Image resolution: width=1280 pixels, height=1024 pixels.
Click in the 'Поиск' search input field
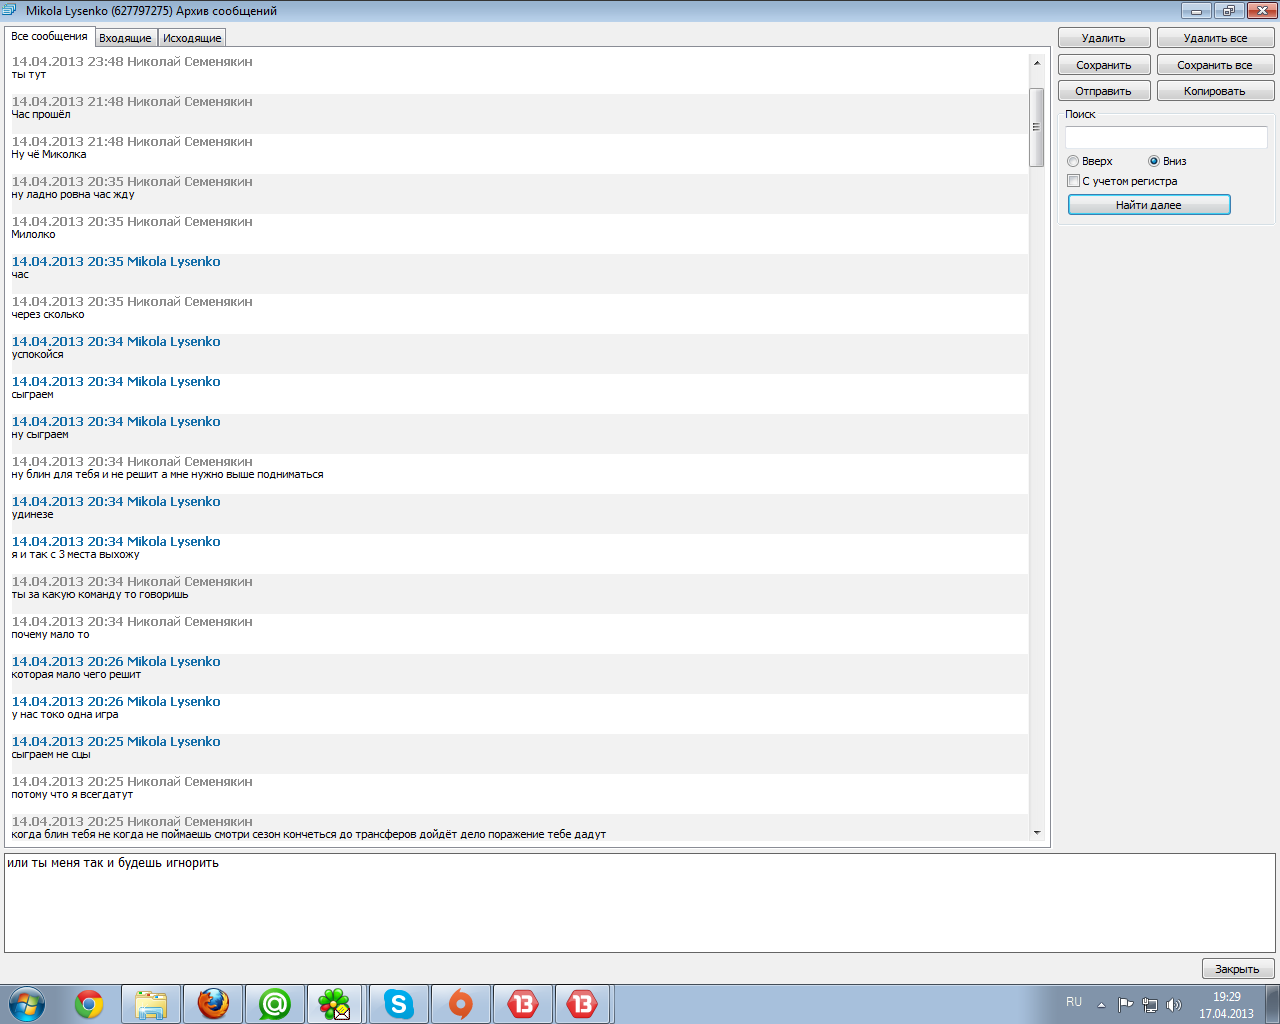[1166, 138]
